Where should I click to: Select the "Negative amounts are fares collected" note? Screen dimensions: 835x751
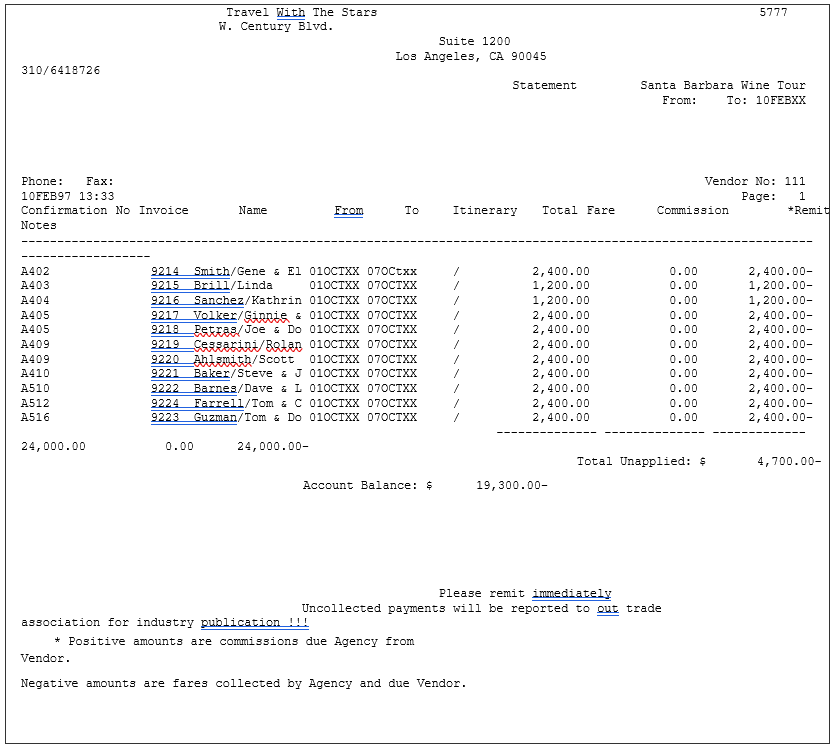pos(243,683)
